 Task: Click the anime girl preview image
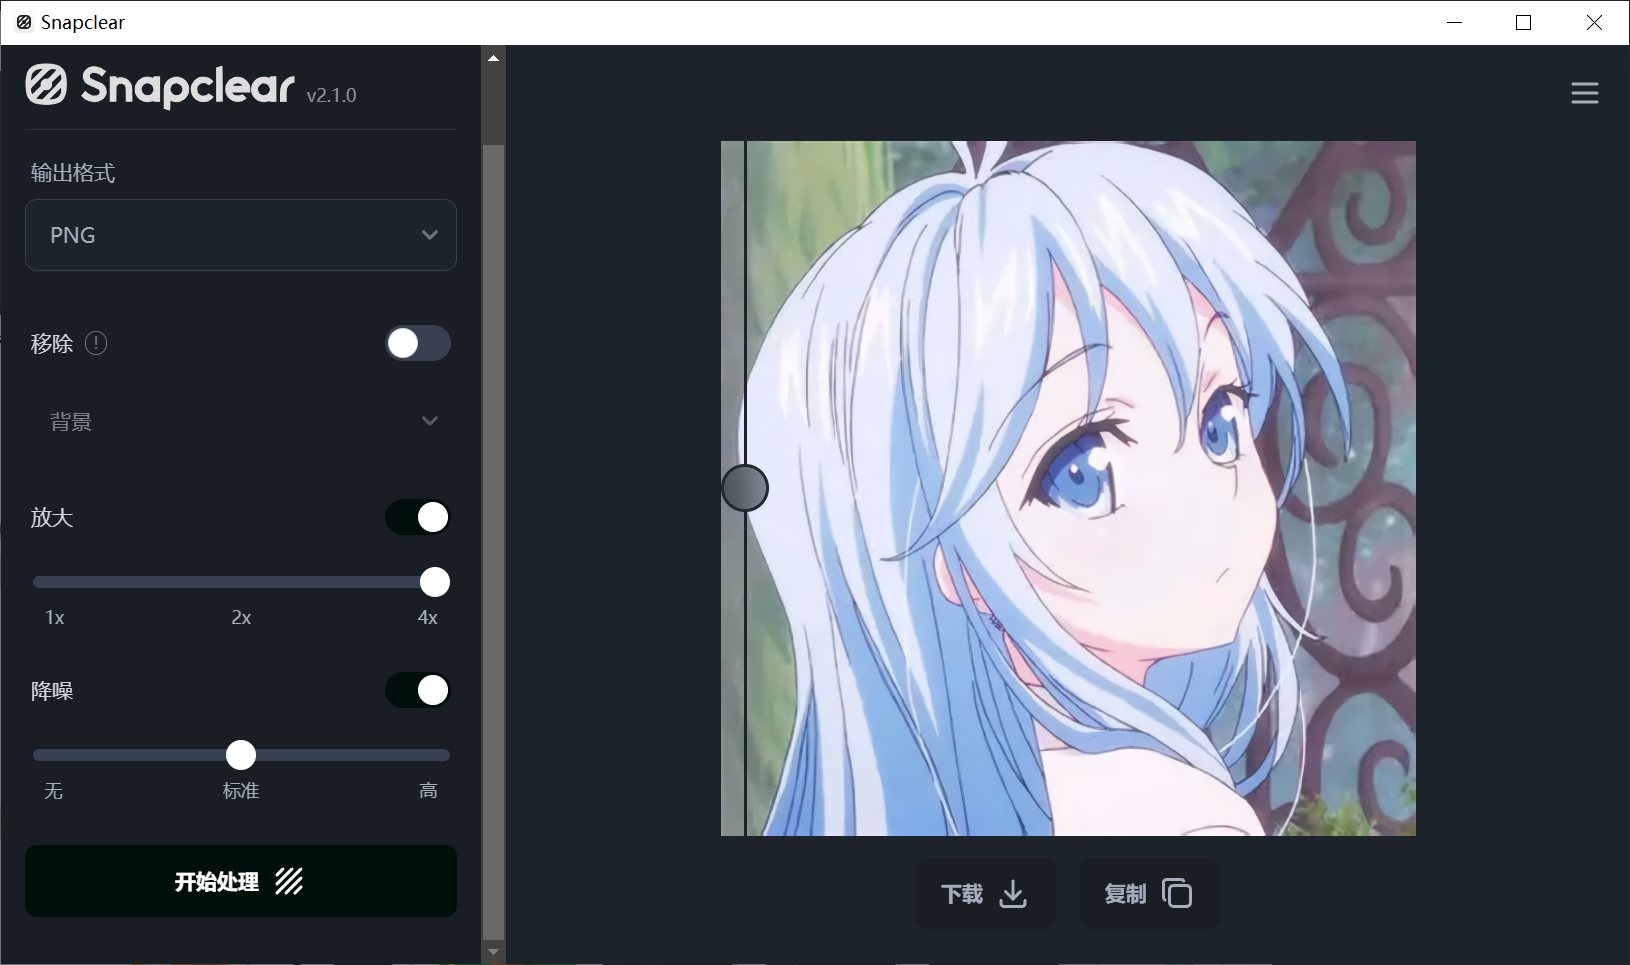(x=1068, y=488)
